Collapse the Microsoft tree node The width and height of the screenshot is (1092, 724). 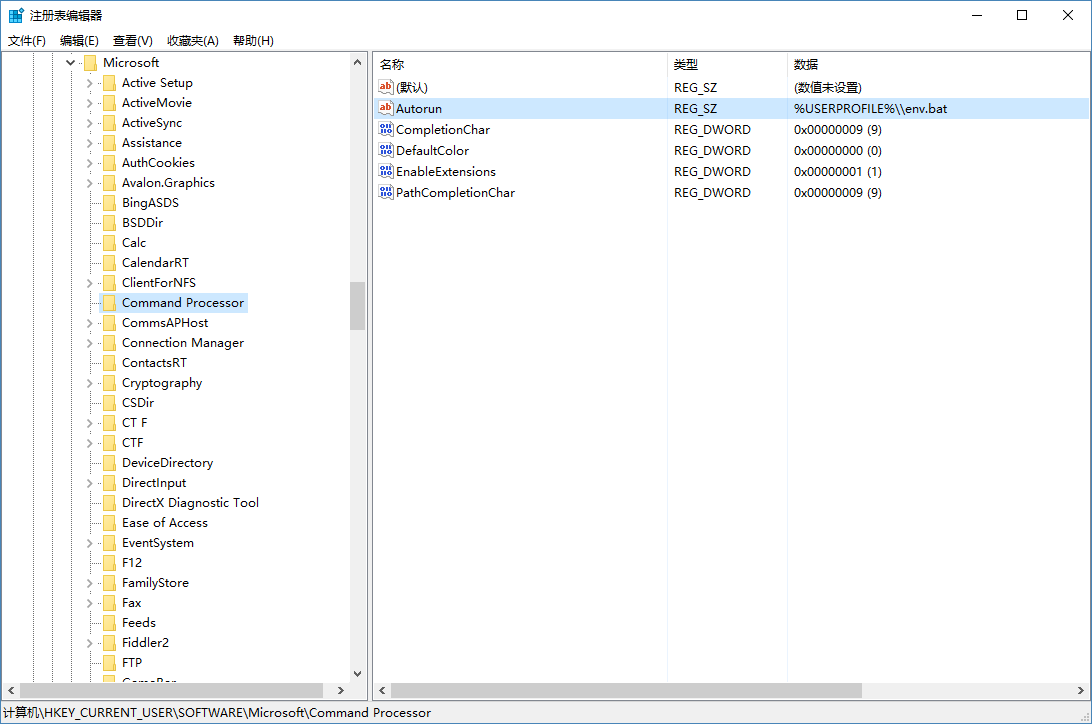click(x=70, y=62)
